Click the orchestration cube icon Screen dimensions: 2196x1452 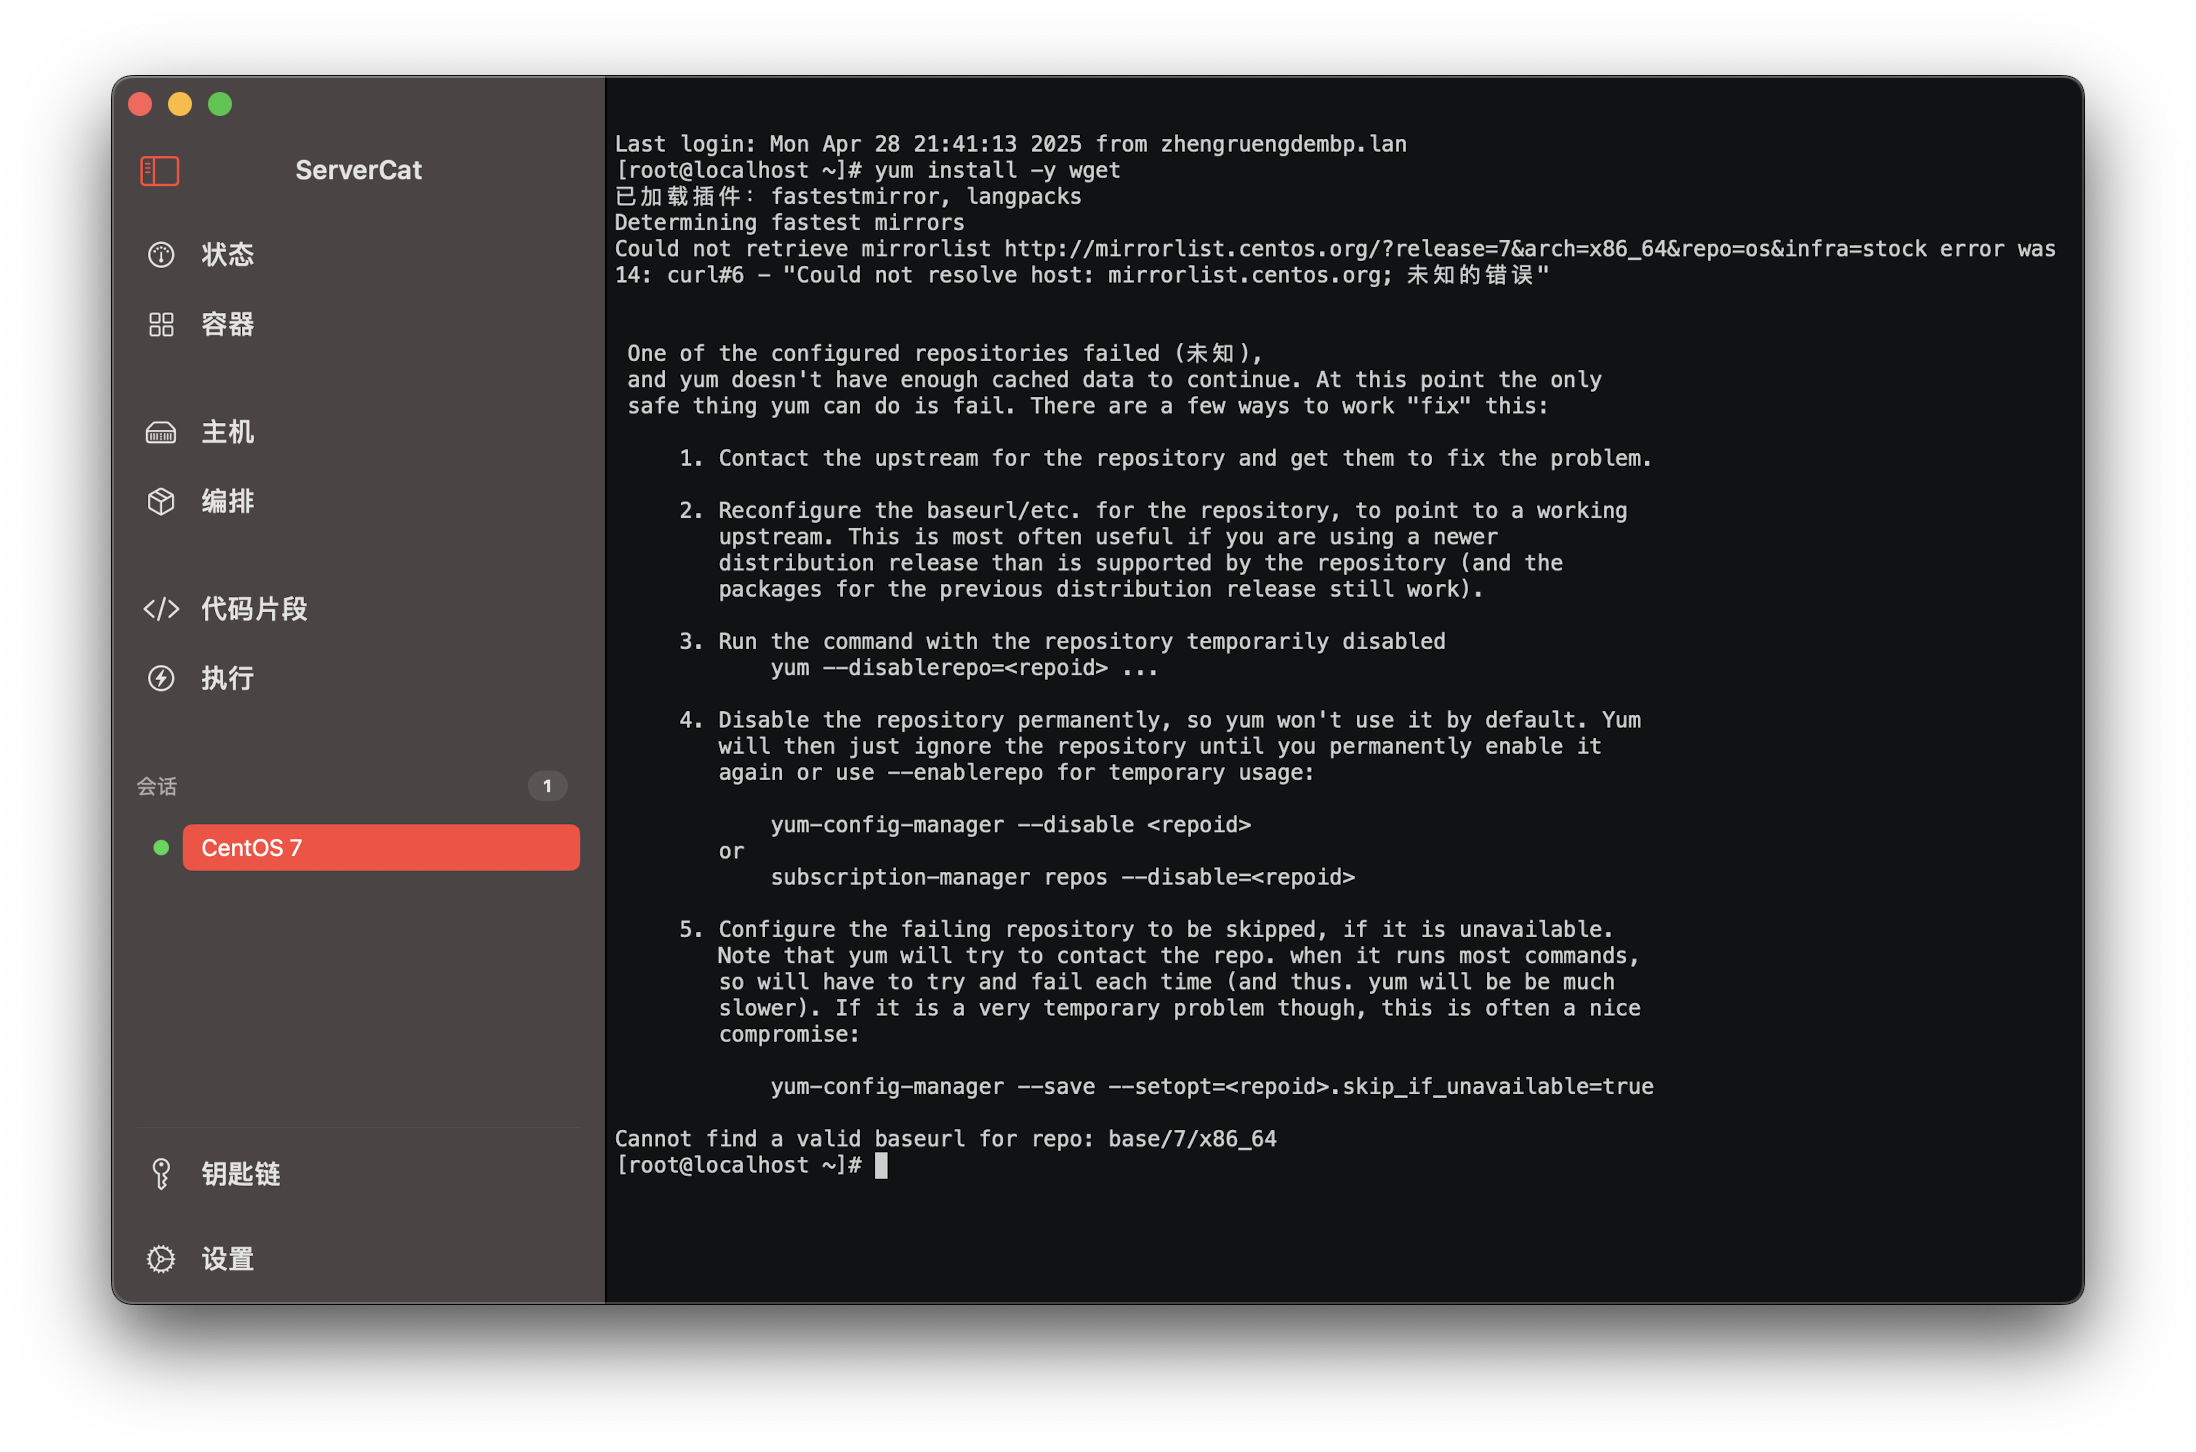pos(161,502)
